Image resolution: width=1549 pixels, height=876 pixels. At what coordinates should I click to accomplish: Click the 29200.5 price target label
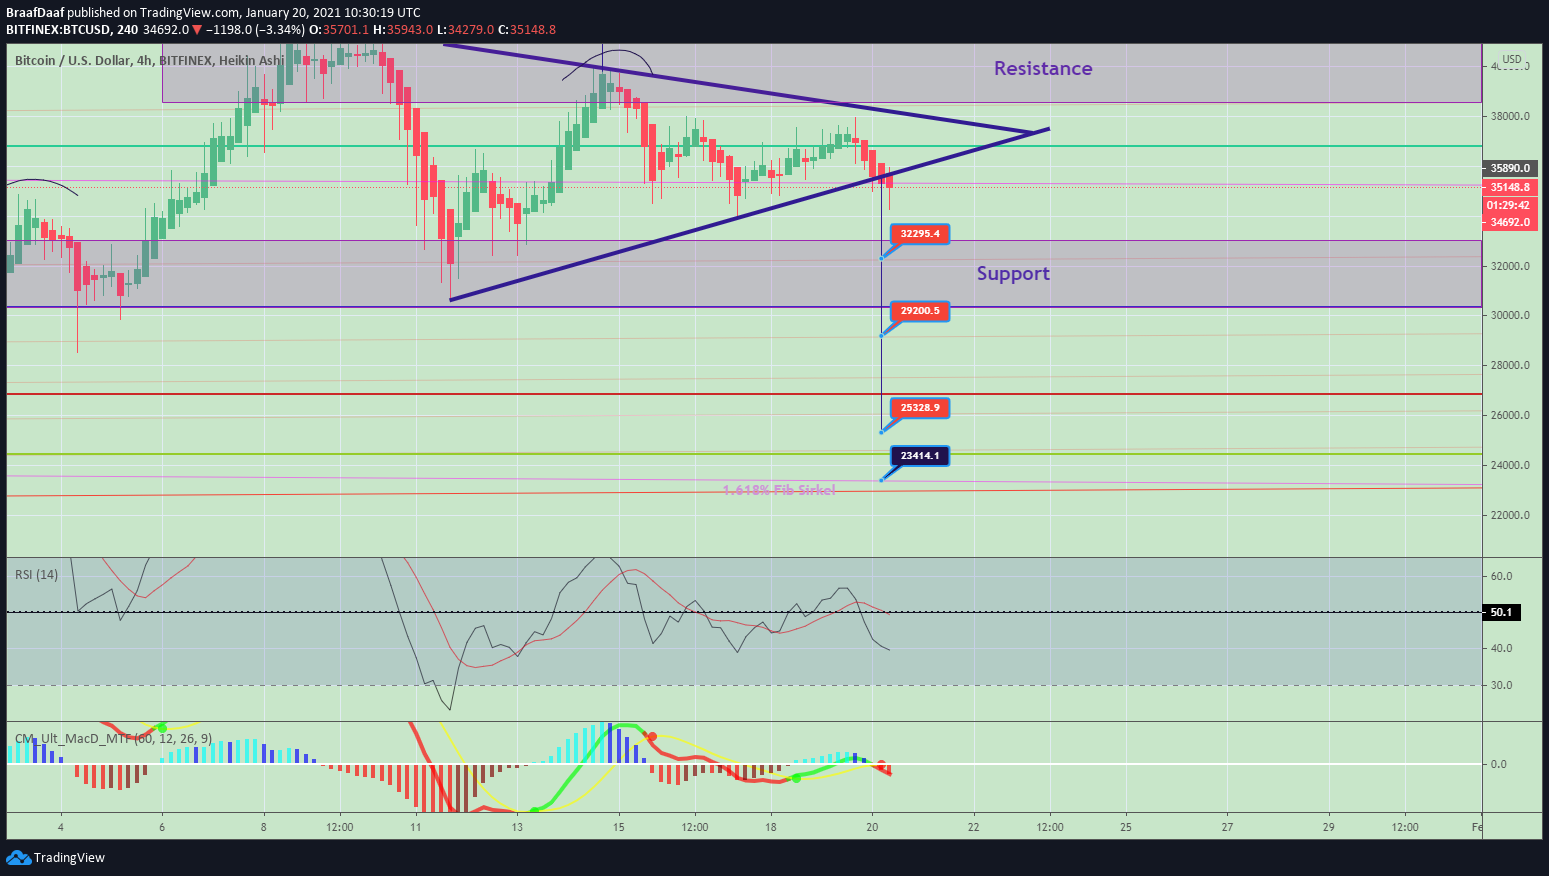920,311
